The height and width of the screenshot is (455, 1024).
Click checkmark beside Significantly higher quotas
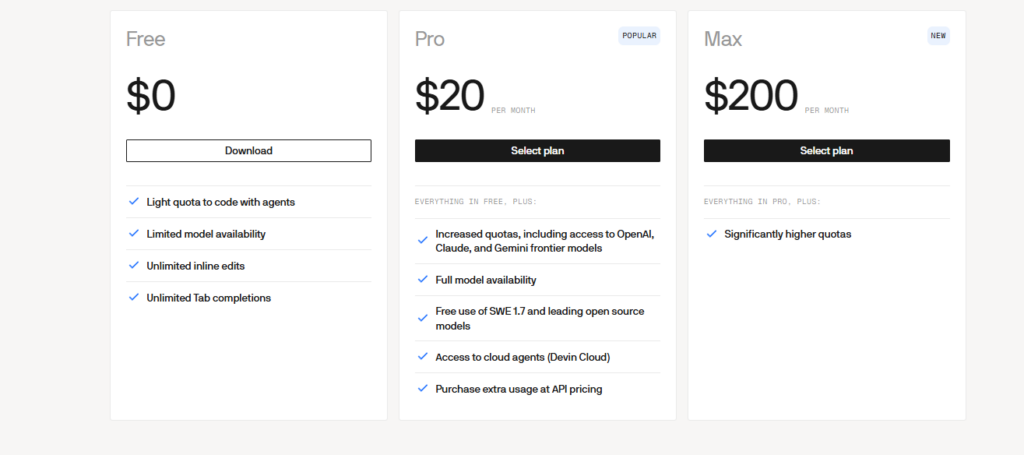click(x=712, y=233)
